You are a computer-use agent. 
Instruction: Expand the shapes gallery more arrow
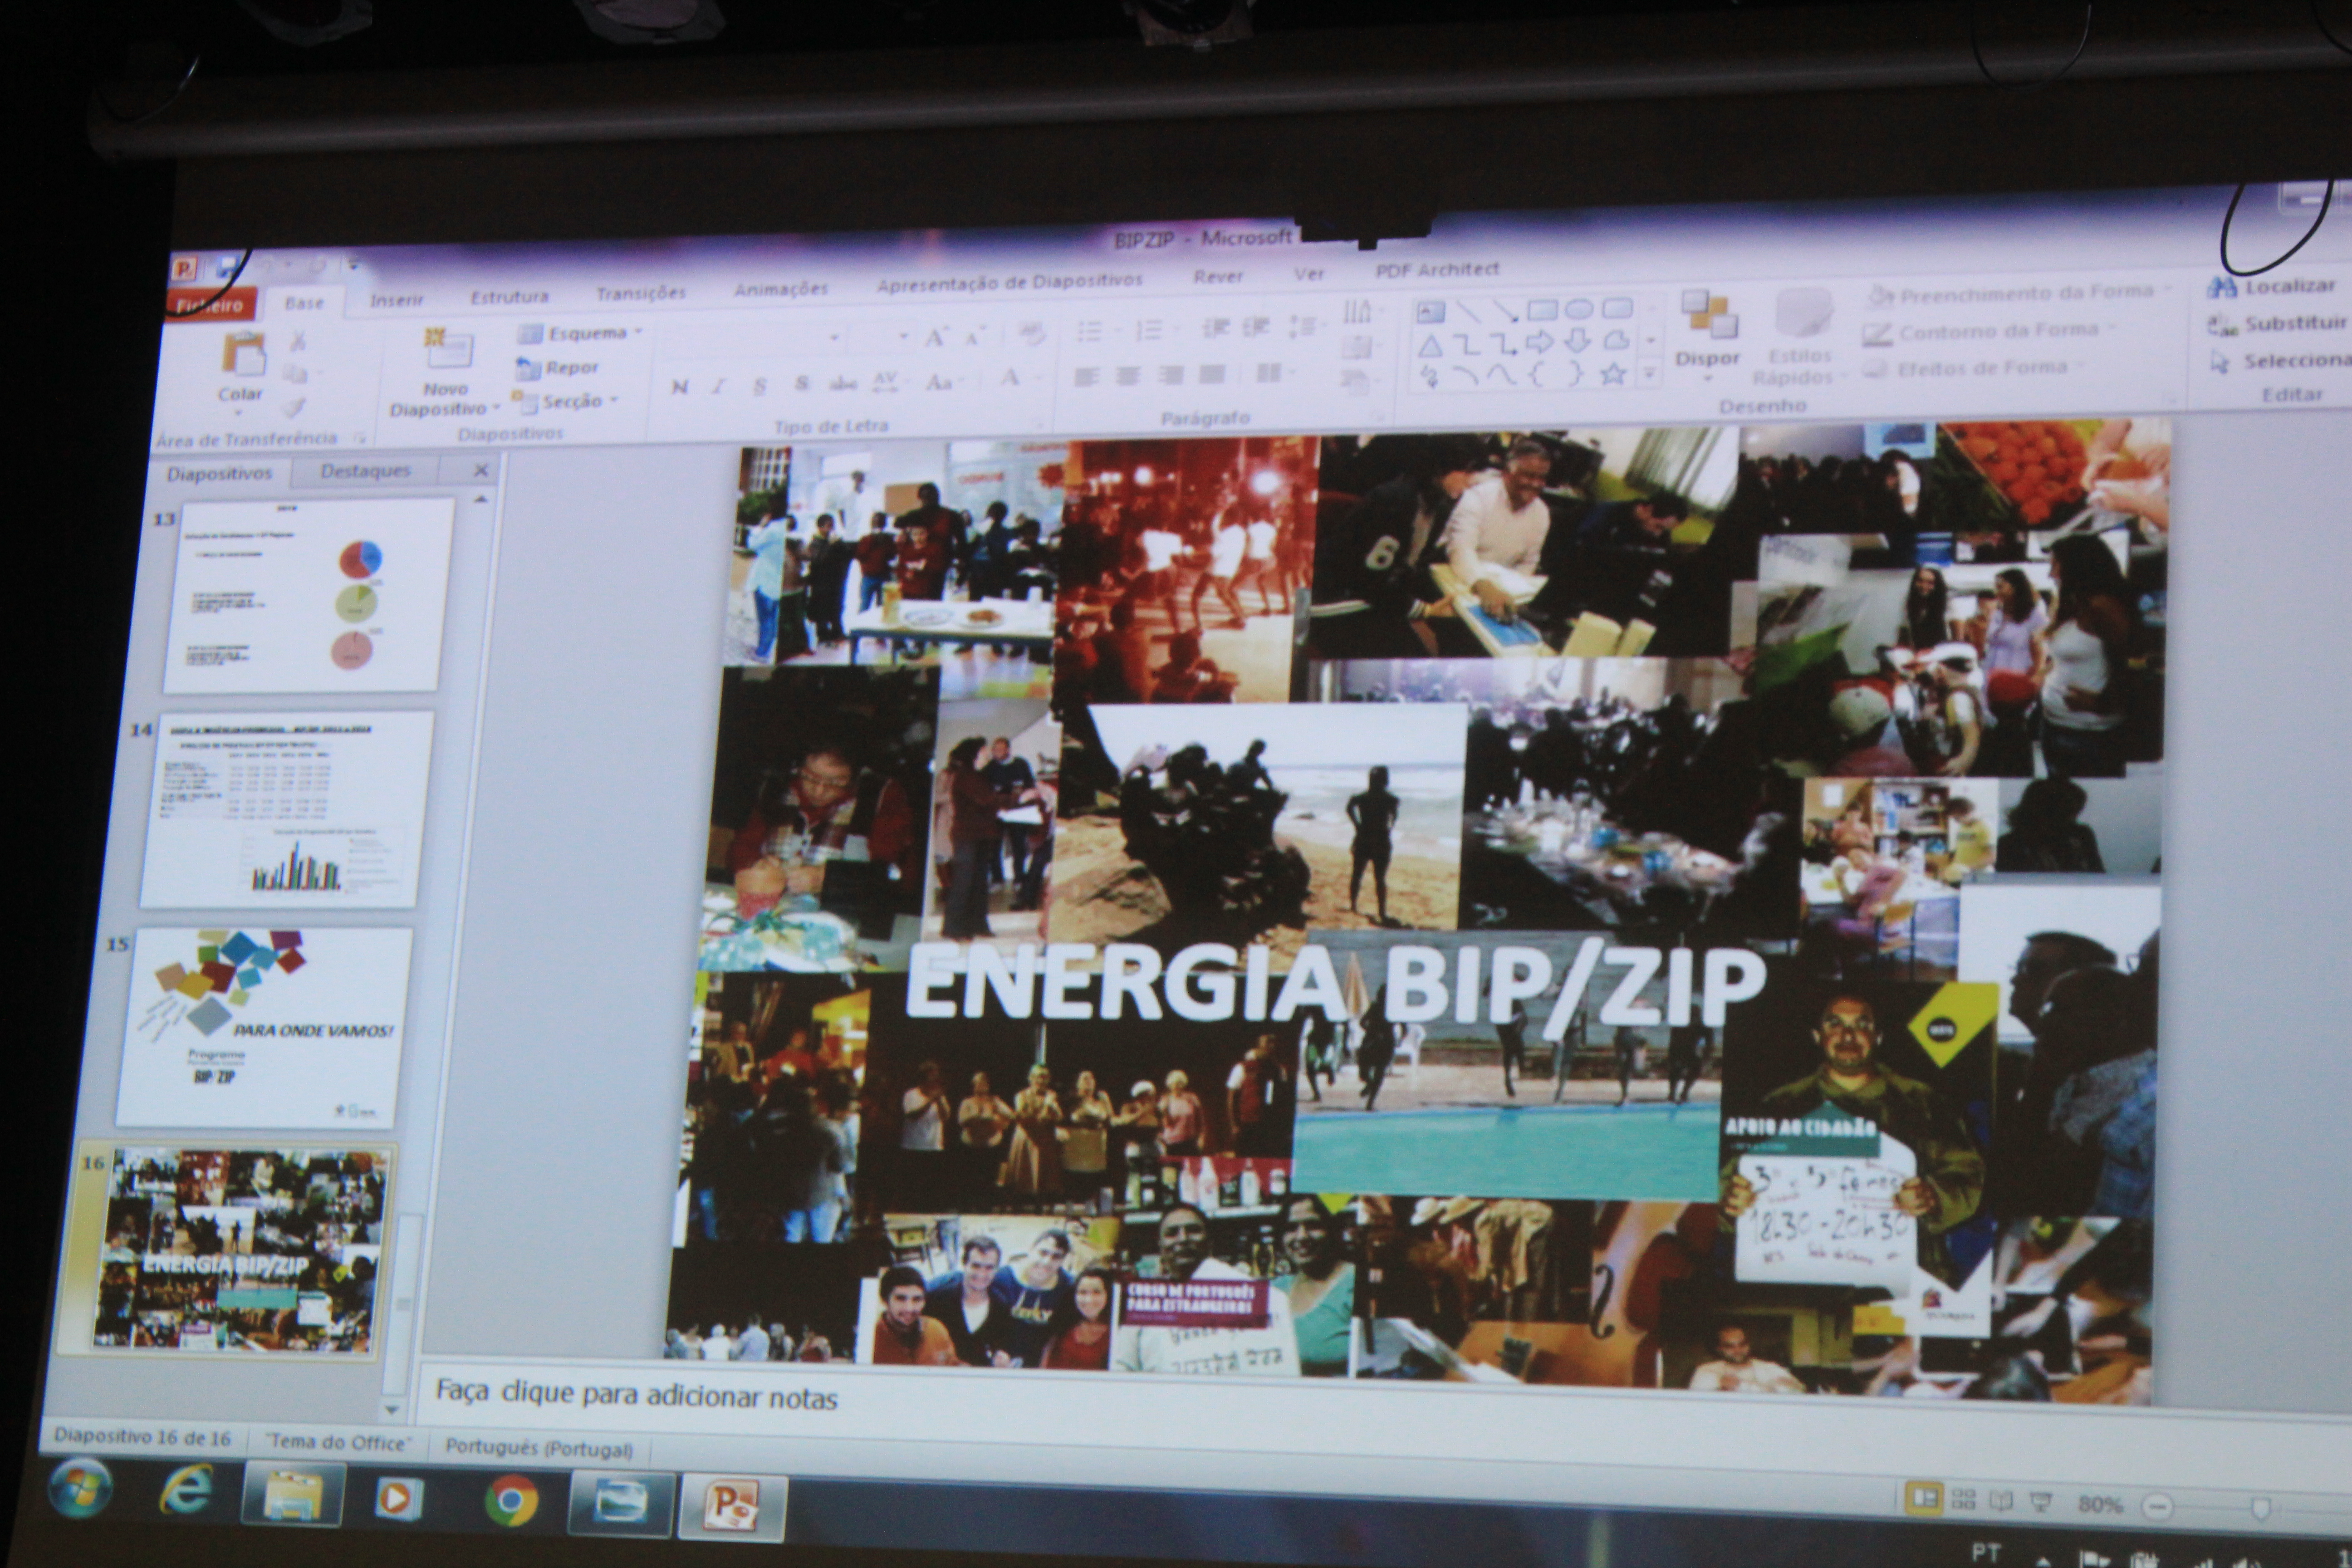coord(1650,374)
